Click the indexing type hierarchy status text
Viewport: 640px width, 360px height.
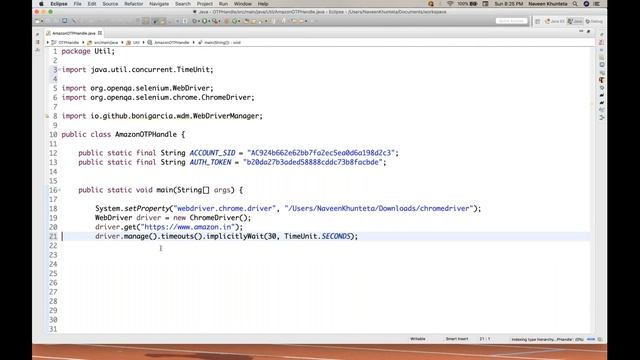click(x=547, y=340)
